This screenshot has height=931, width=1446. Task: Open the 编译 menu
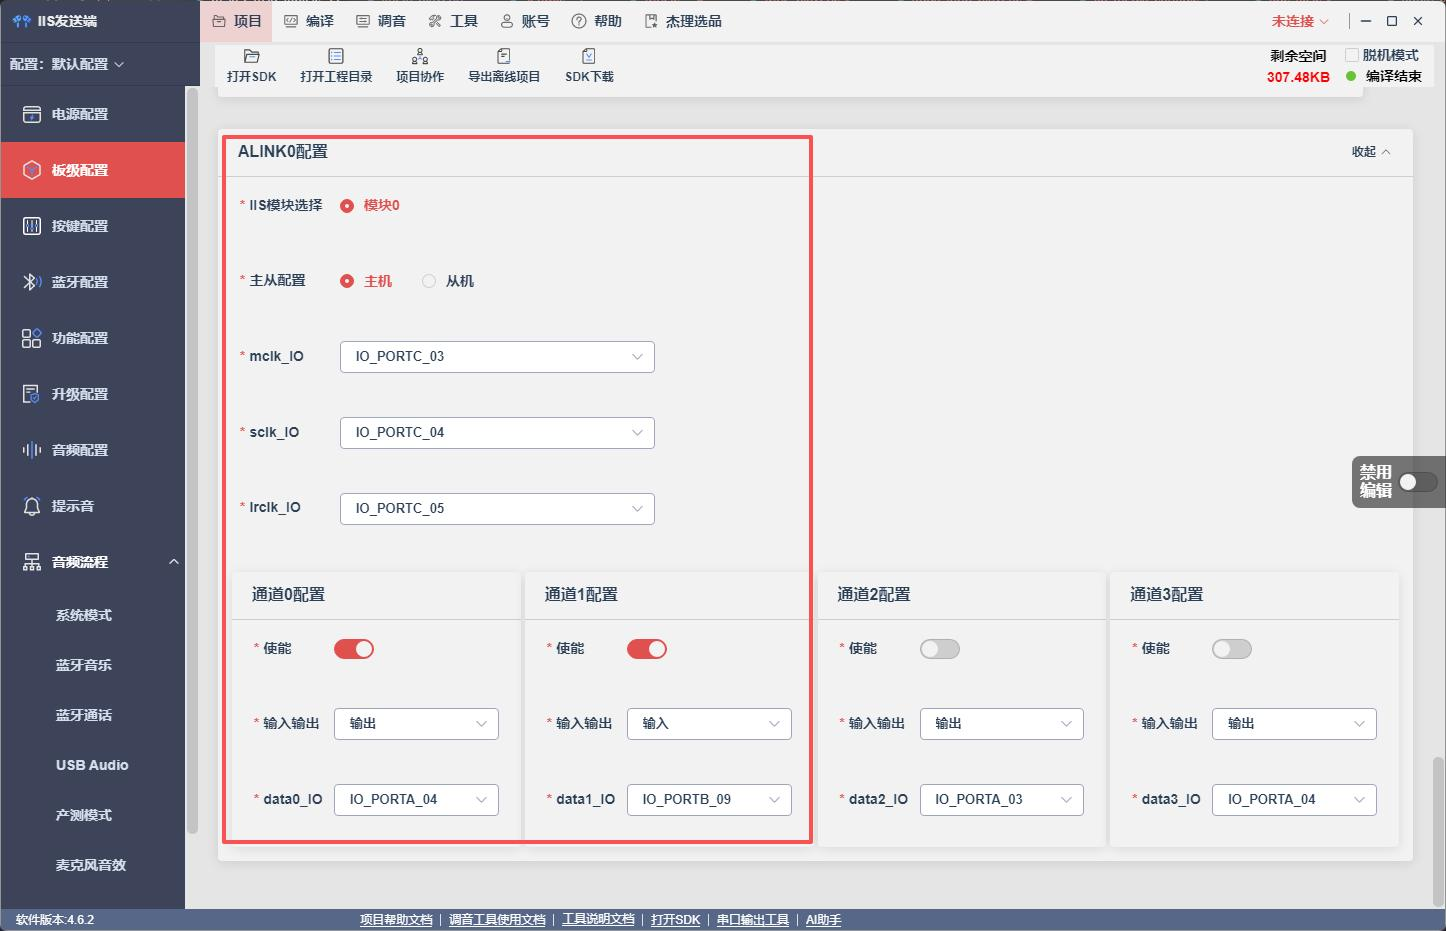click(x=309, y=21)
